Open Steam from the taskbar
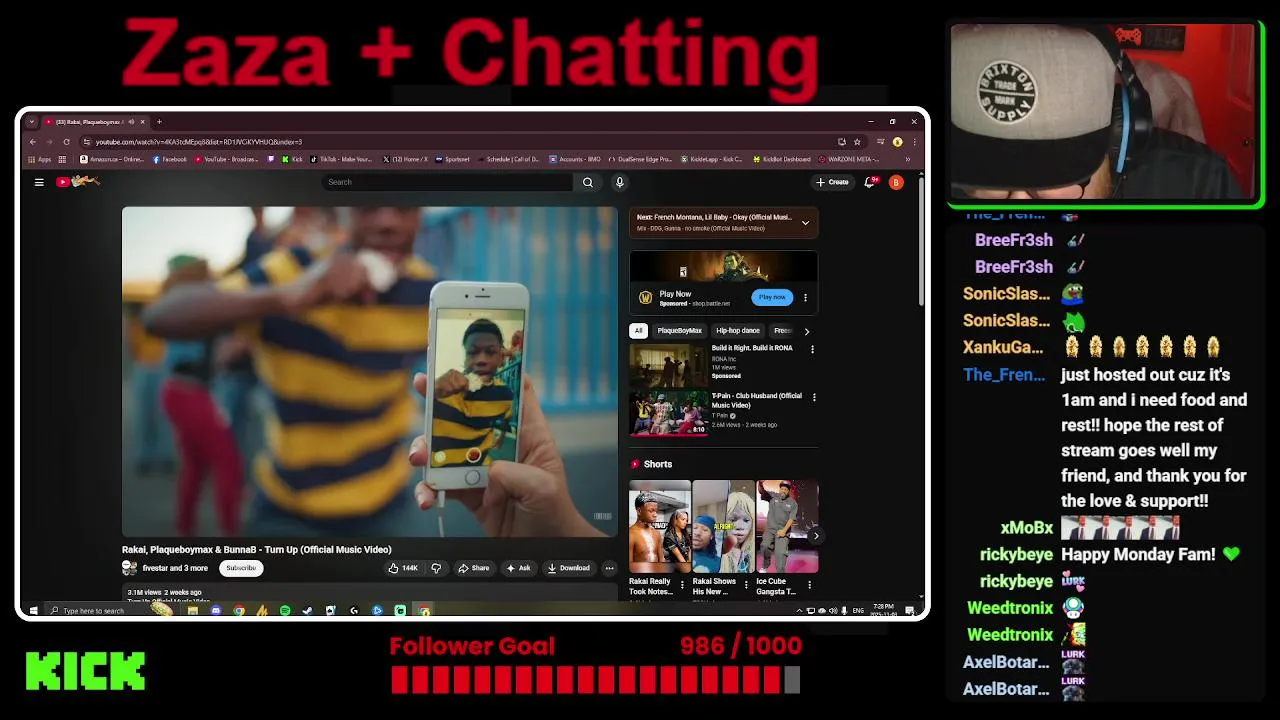The width and height of the screenshot is (1280, 720). [308, 610]
